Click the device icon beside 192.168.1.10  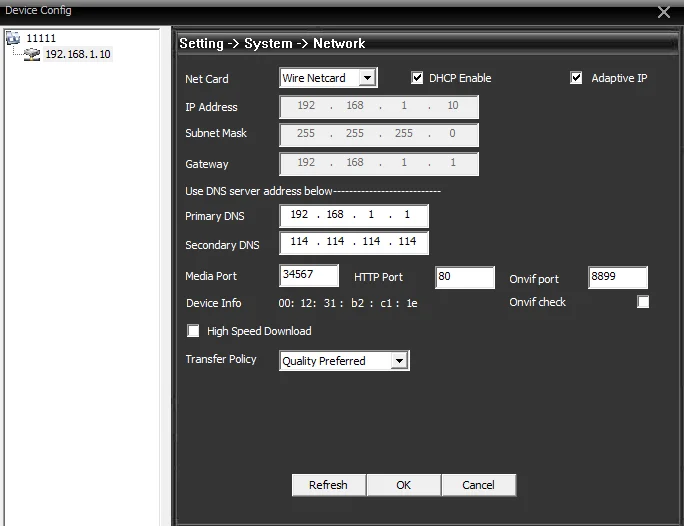tap(32, 54)
